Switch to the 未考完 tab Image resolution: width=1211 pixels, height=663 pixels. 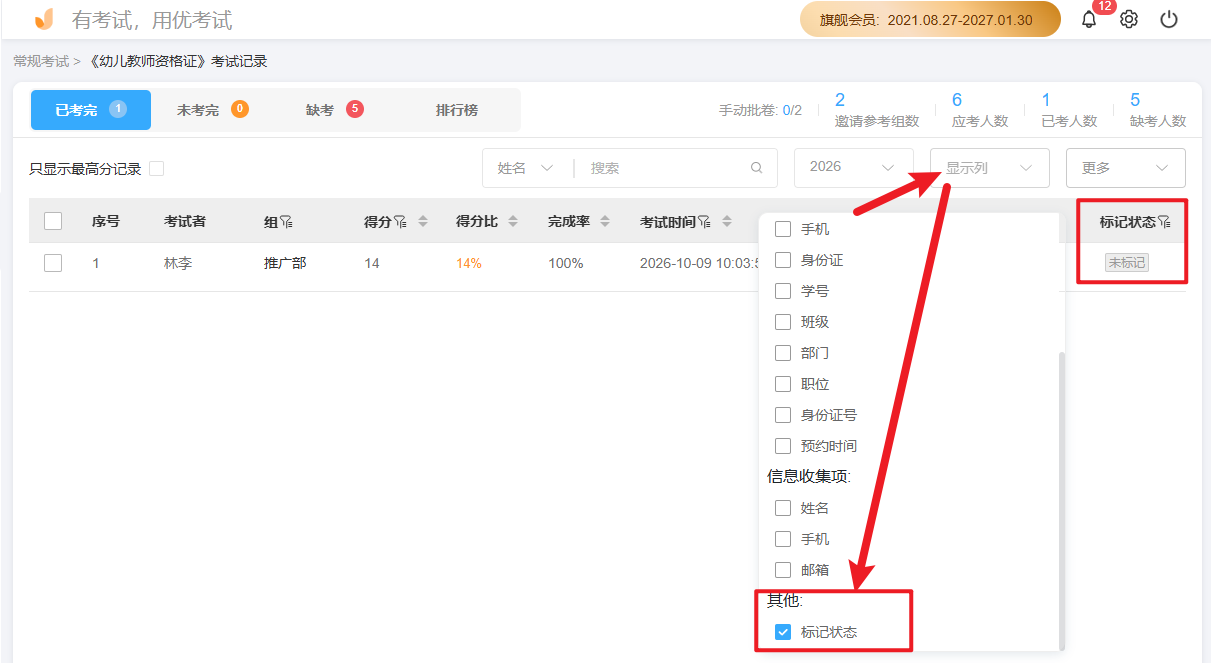212,110
